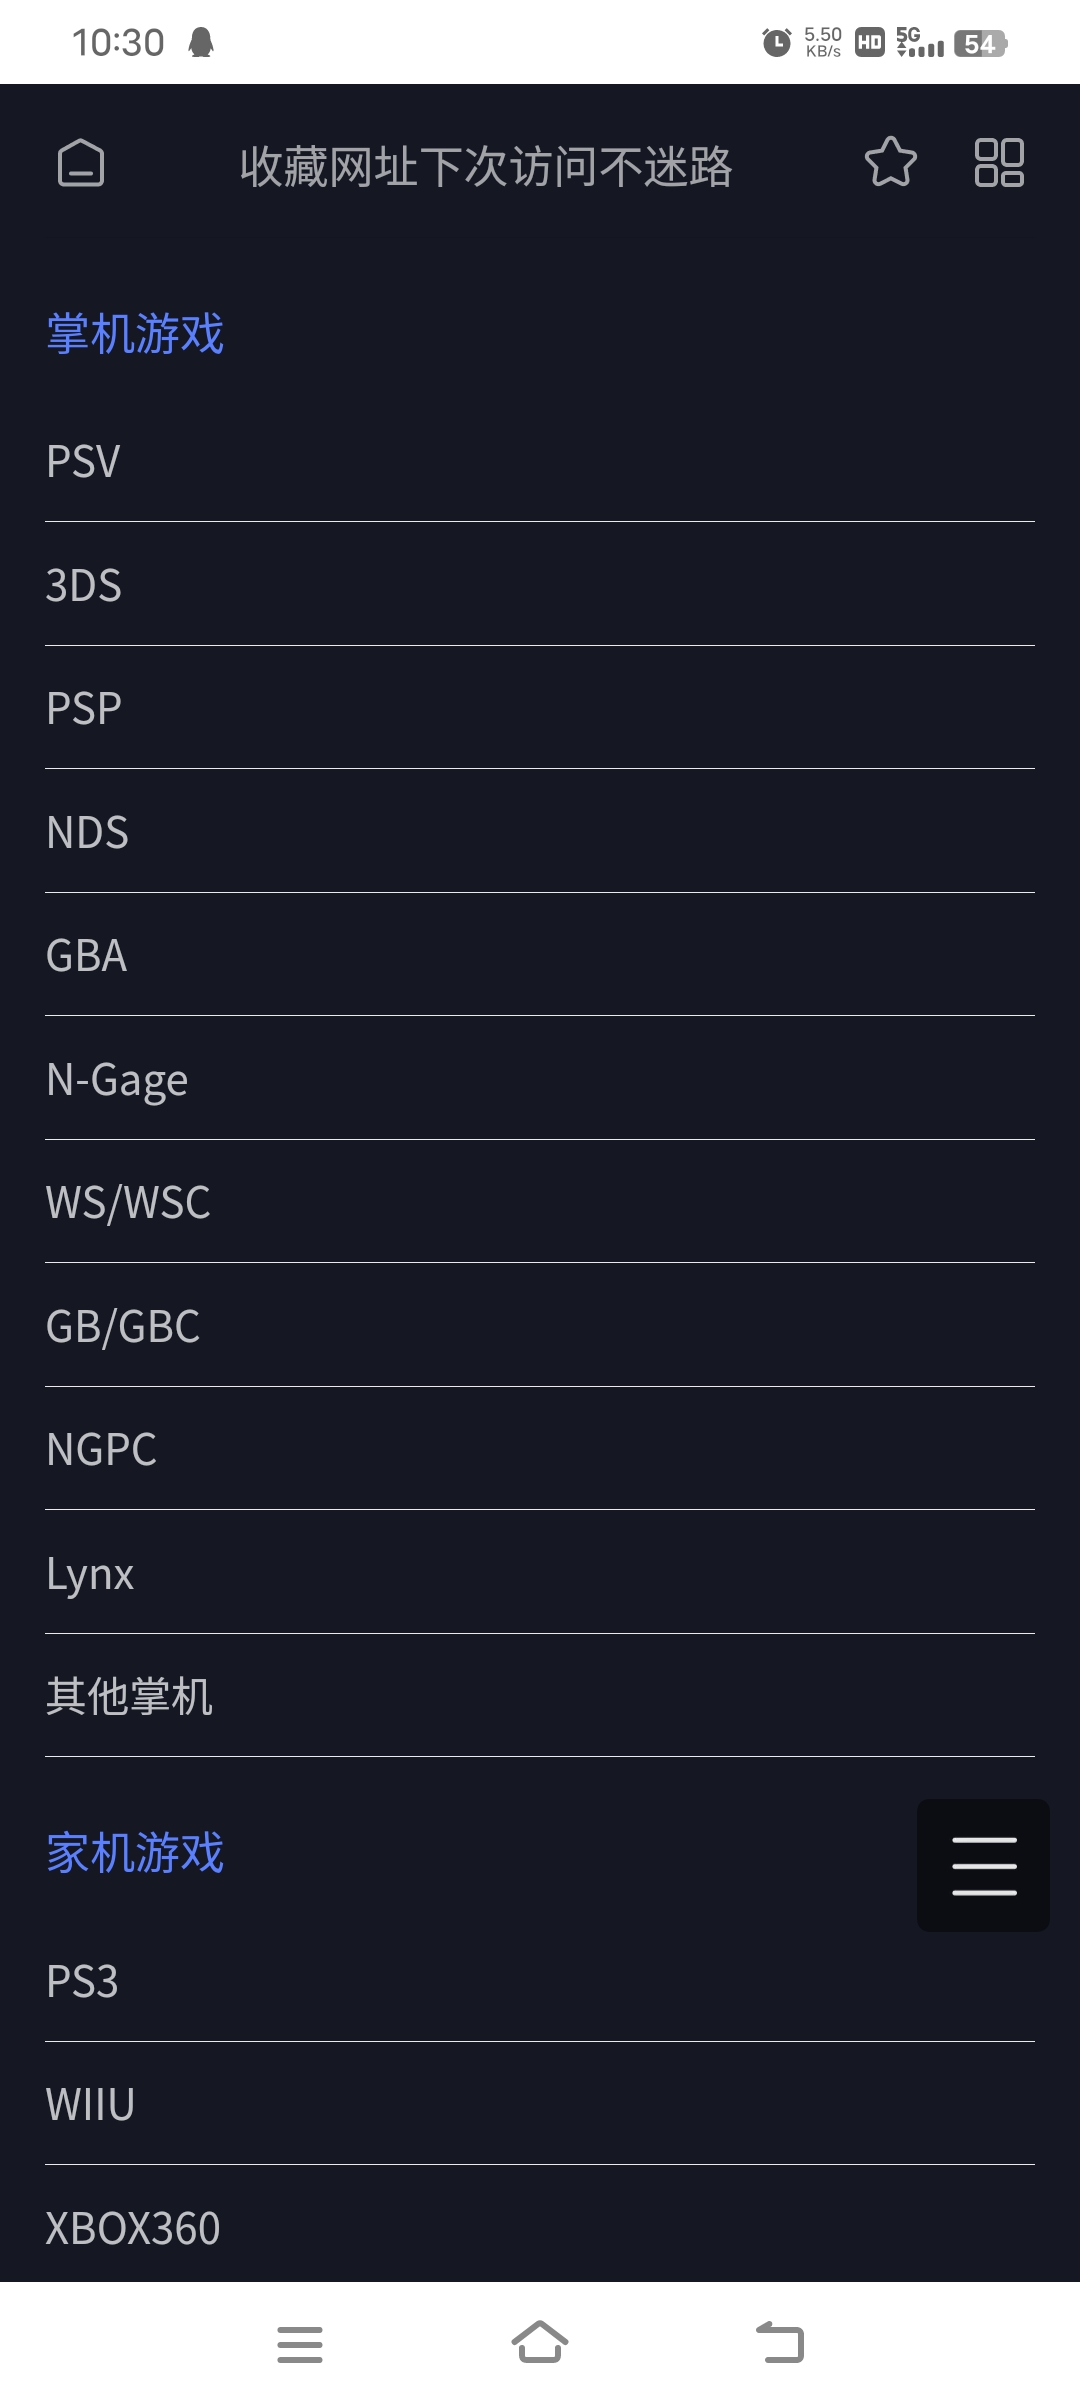Tap Android back navigation icon
This screenshot has height=2408, width=1080.
click(x=780, y=2342)
